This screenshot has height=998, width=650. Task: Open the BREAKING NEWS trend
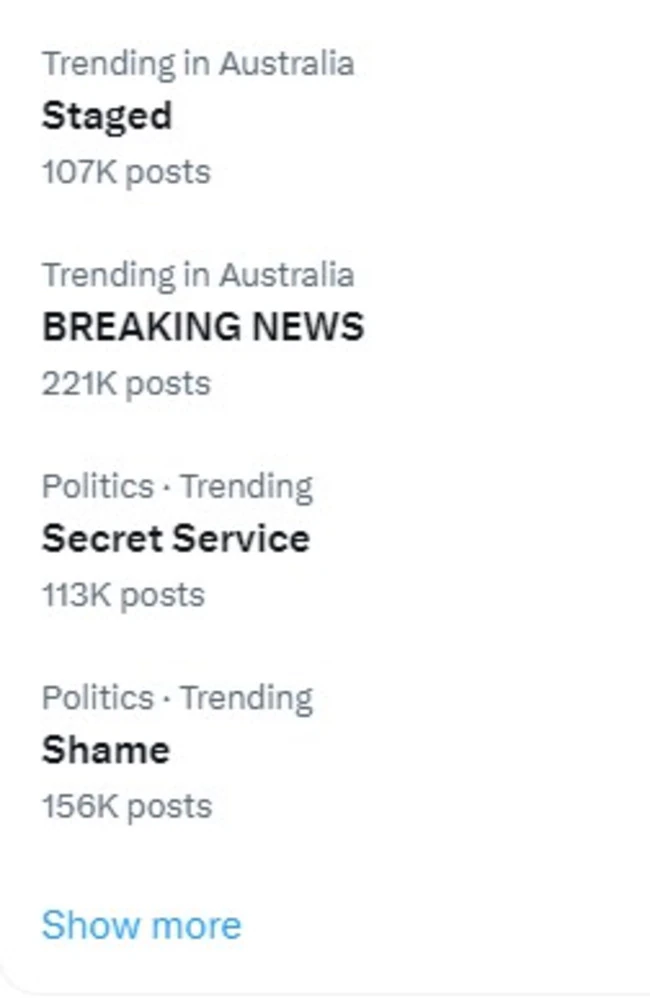(x=202, y=327)
